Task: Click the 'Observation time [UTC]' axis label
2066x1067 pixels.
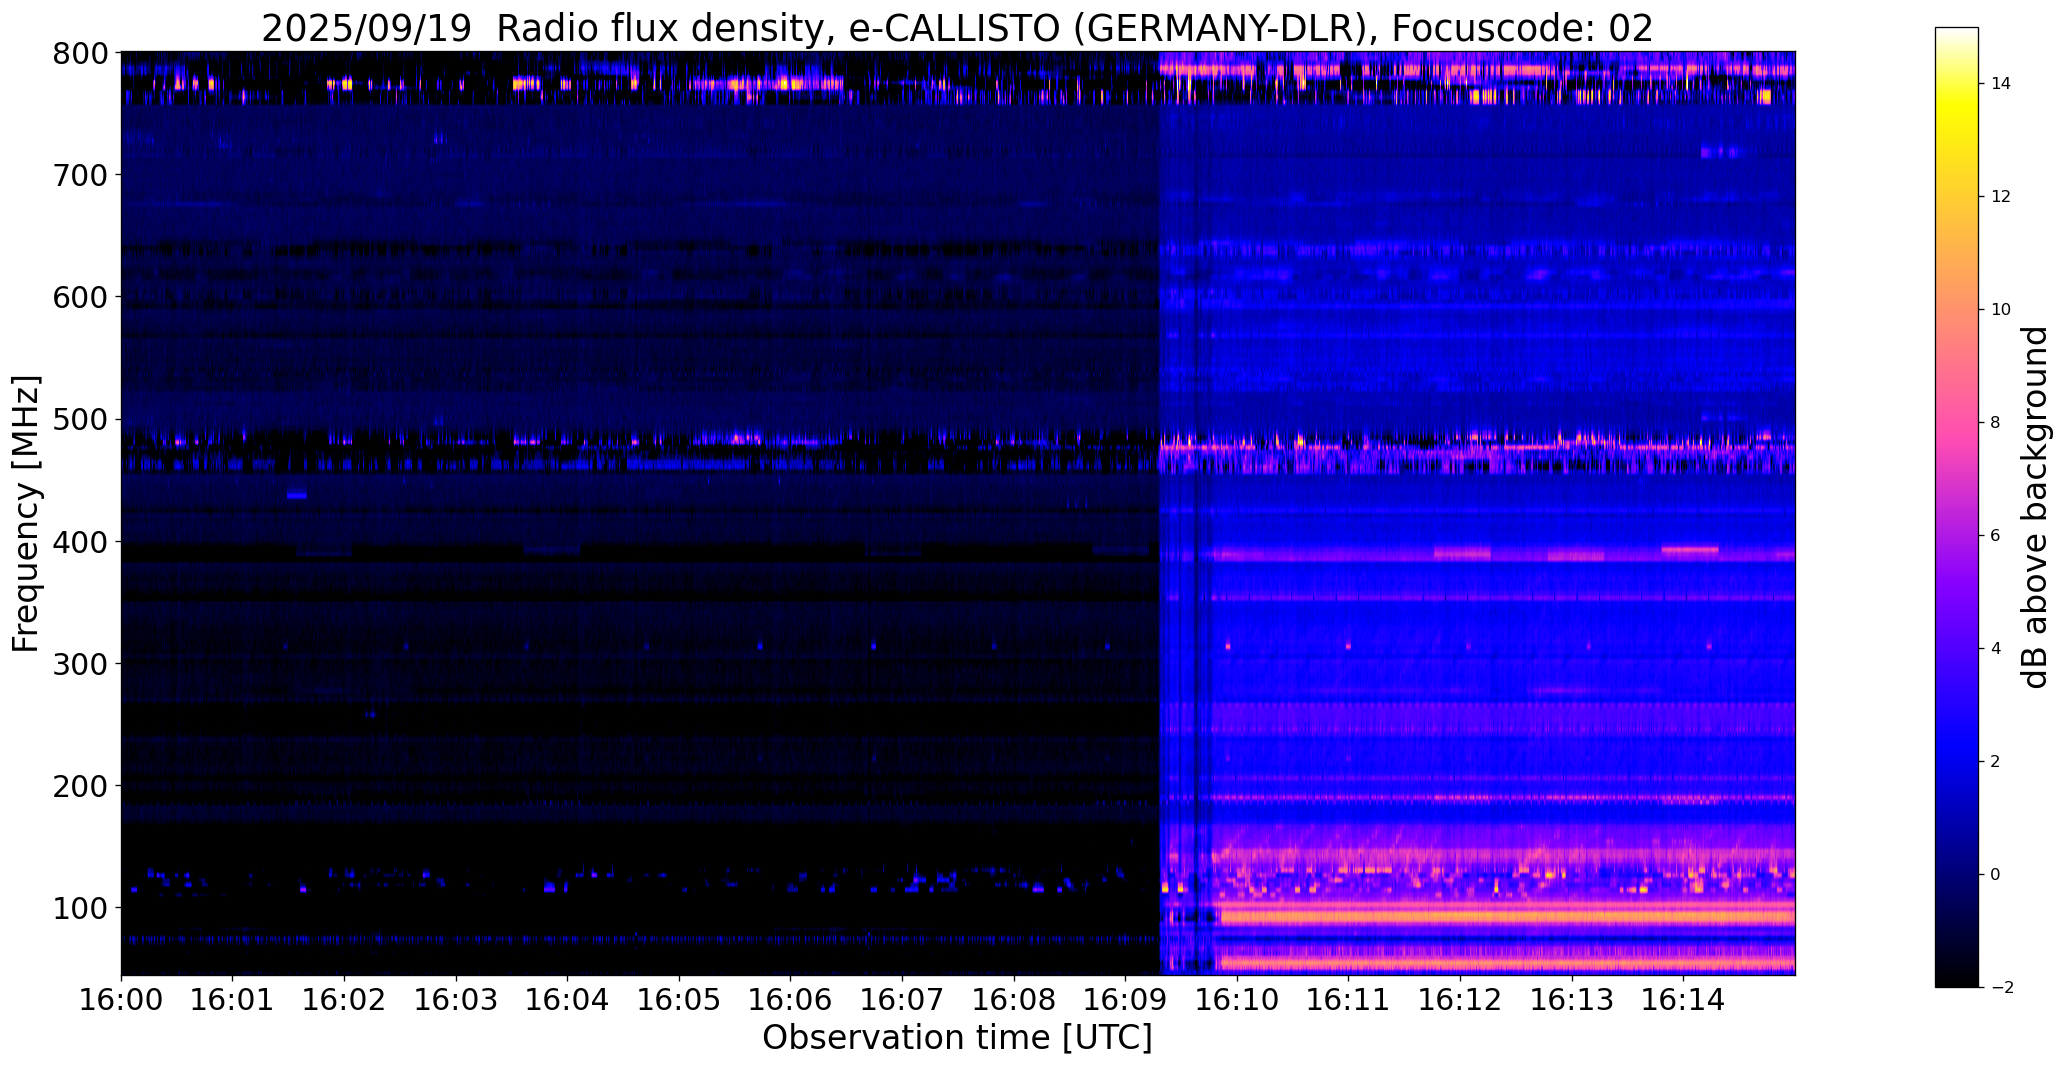Action: [x=957, y=1038]
